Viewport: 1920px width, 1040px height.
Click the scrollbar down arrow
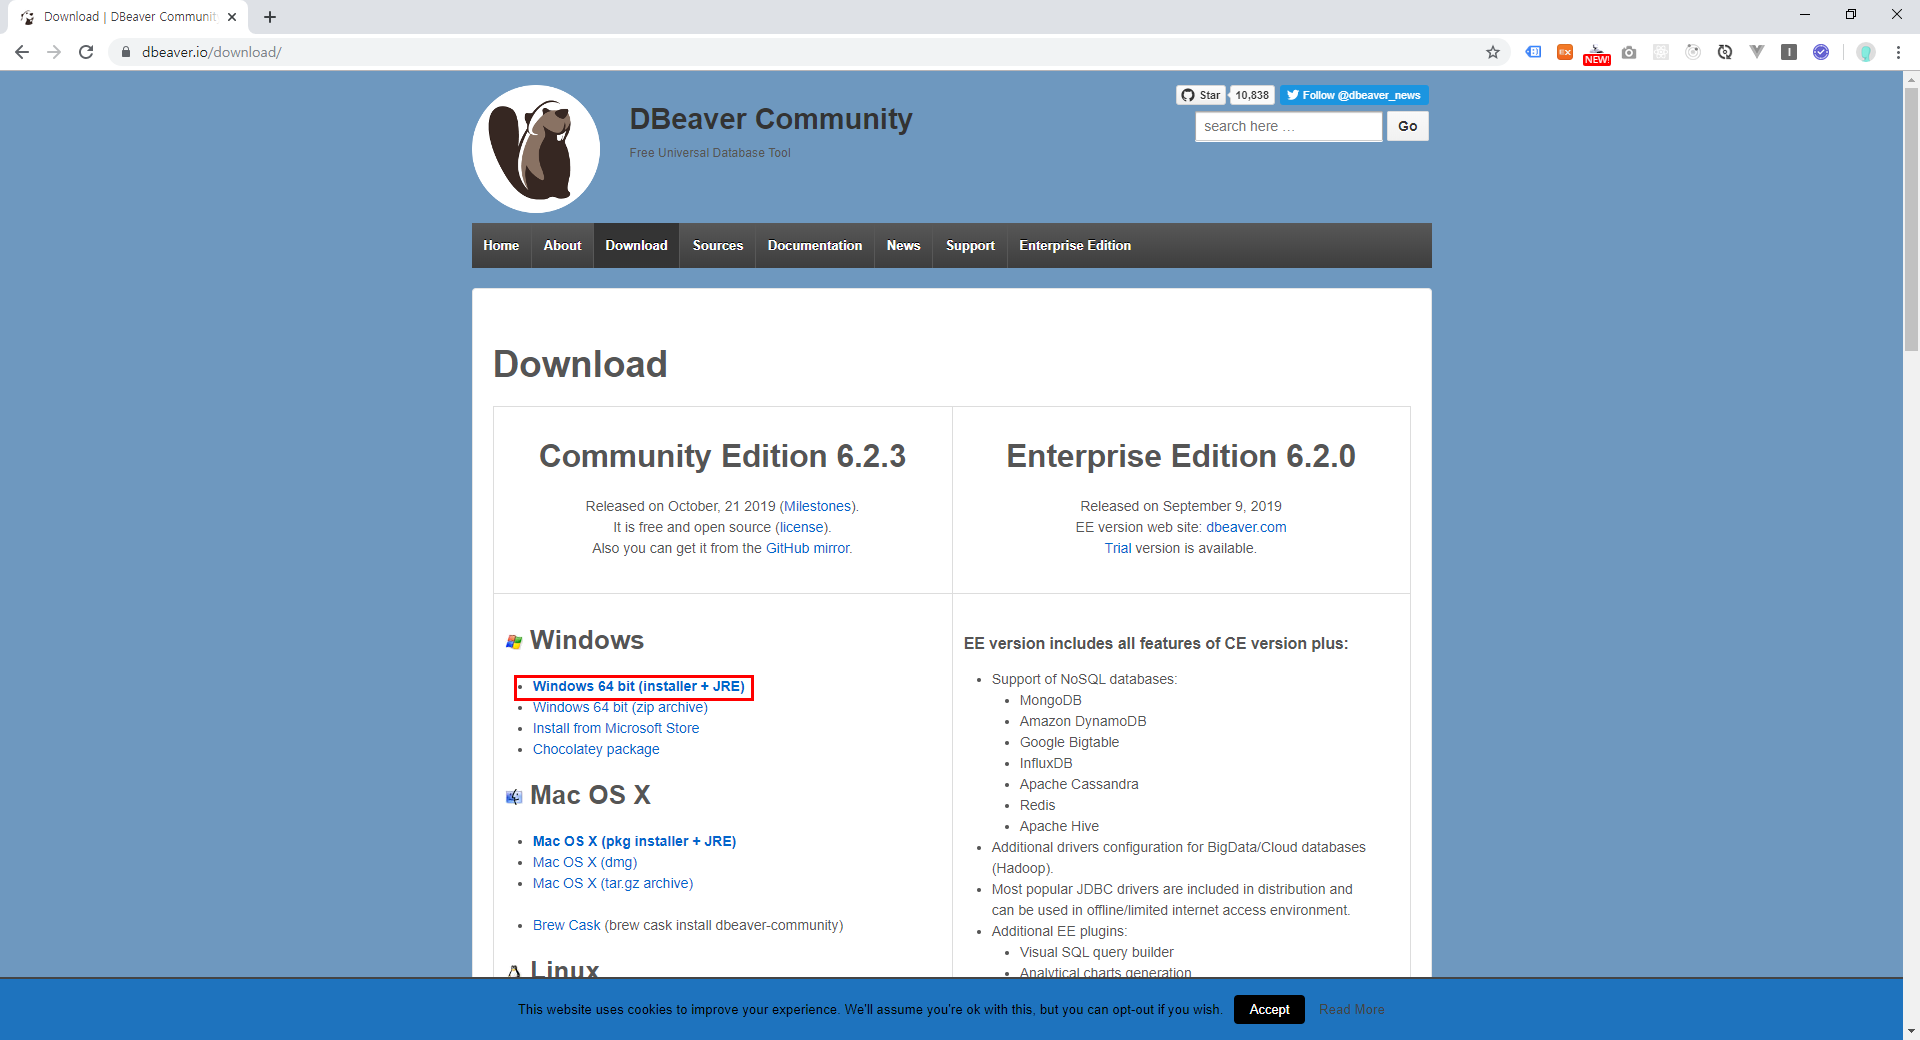[1911, 1030]
